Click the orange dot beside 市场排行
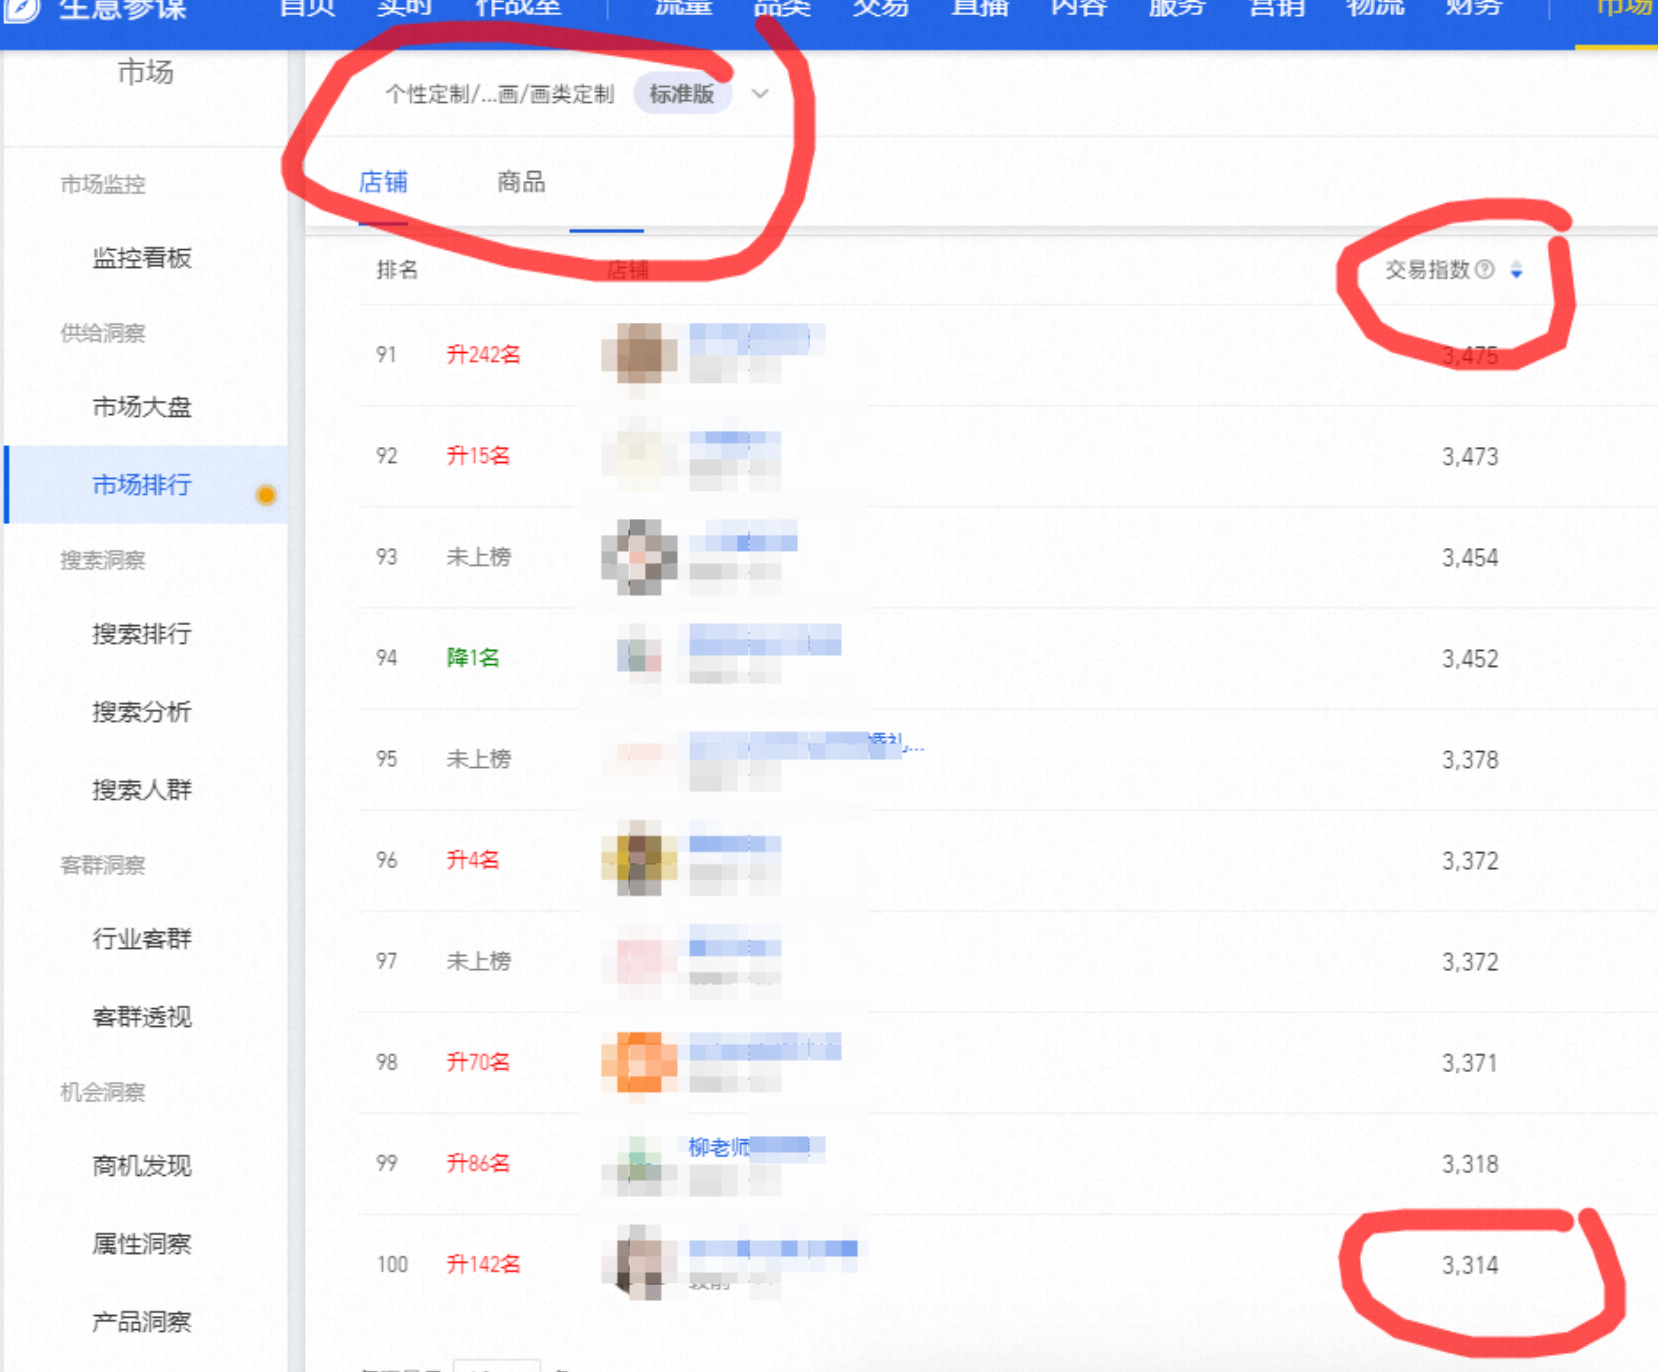The width and height of the screenshot is (1658, 1372). click(266, 494)
